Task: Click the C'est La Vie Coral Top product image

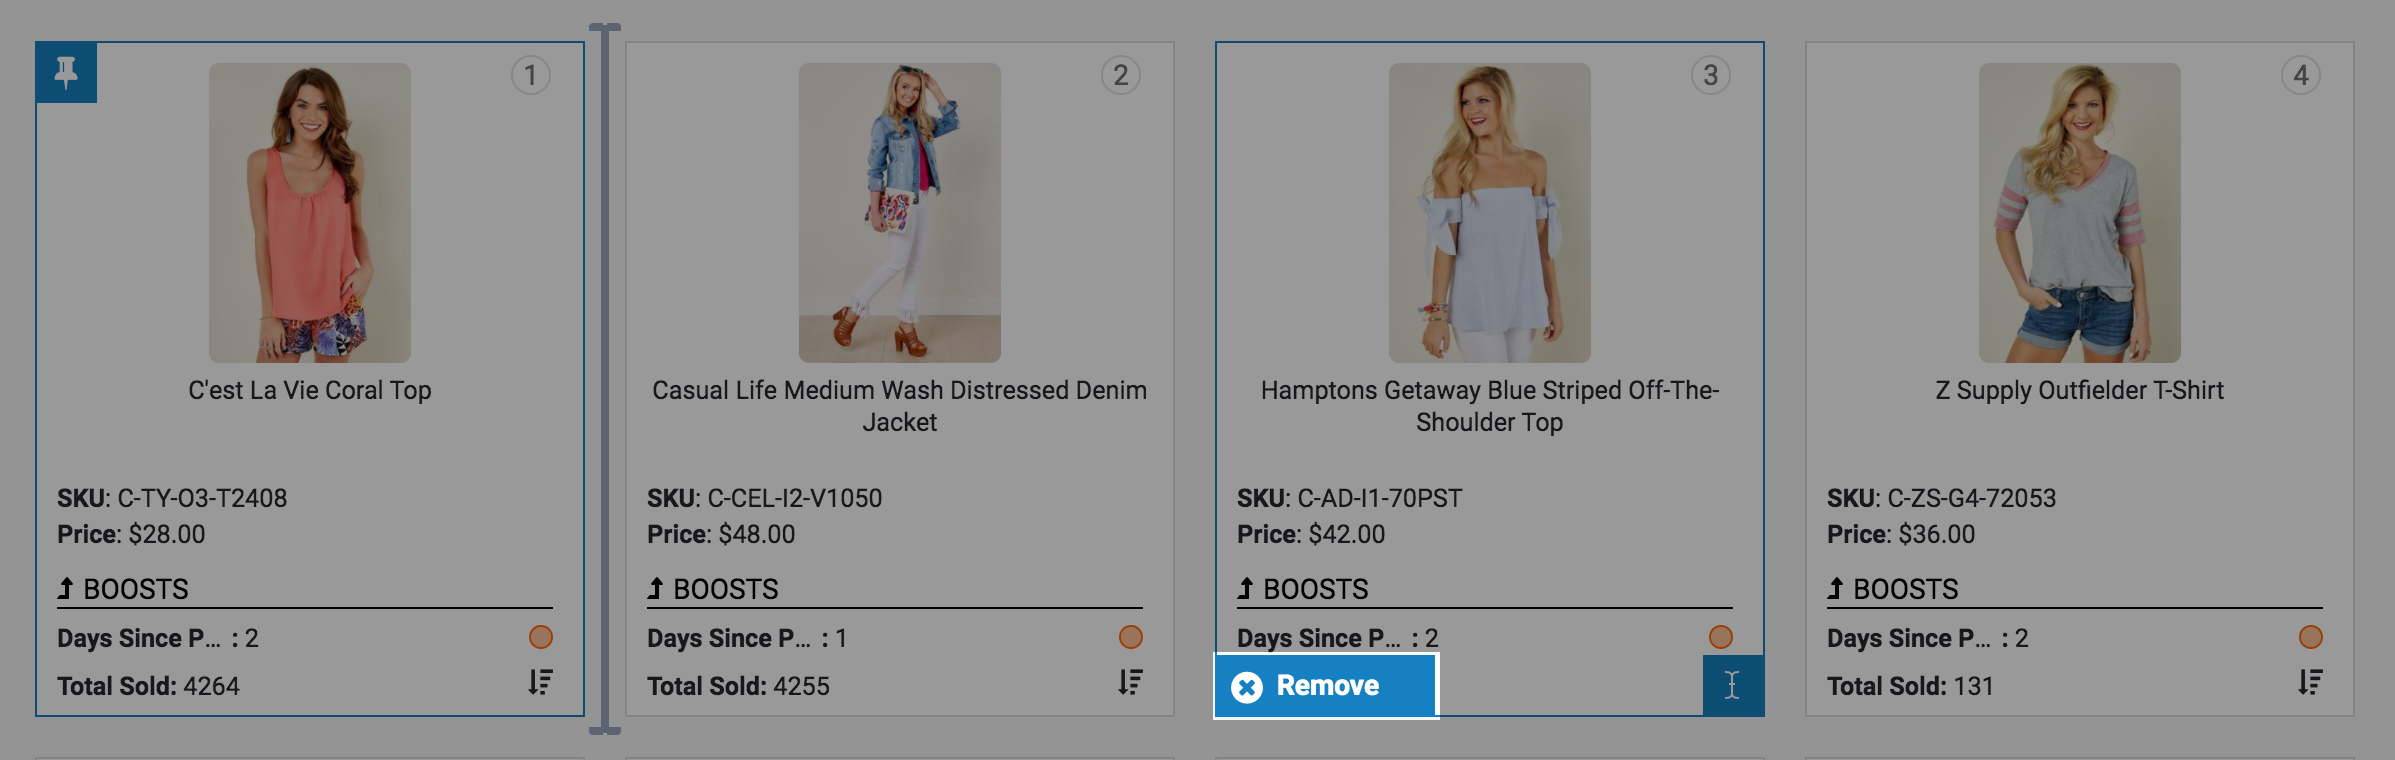Action: tap(309, 212)
